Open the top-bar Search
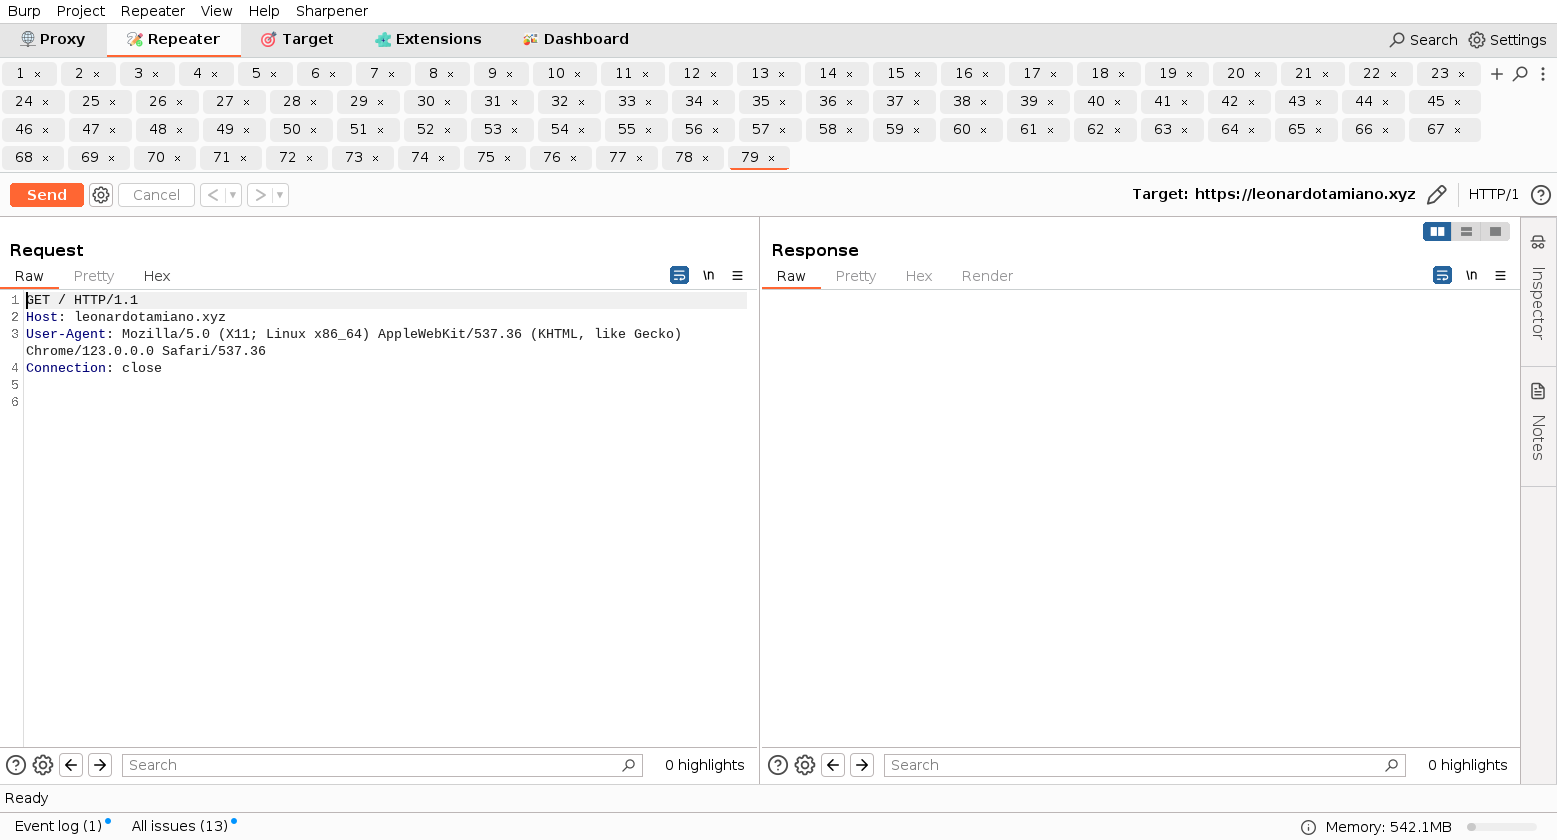This screenshot has width=1557, height=840. point(1423,40)
